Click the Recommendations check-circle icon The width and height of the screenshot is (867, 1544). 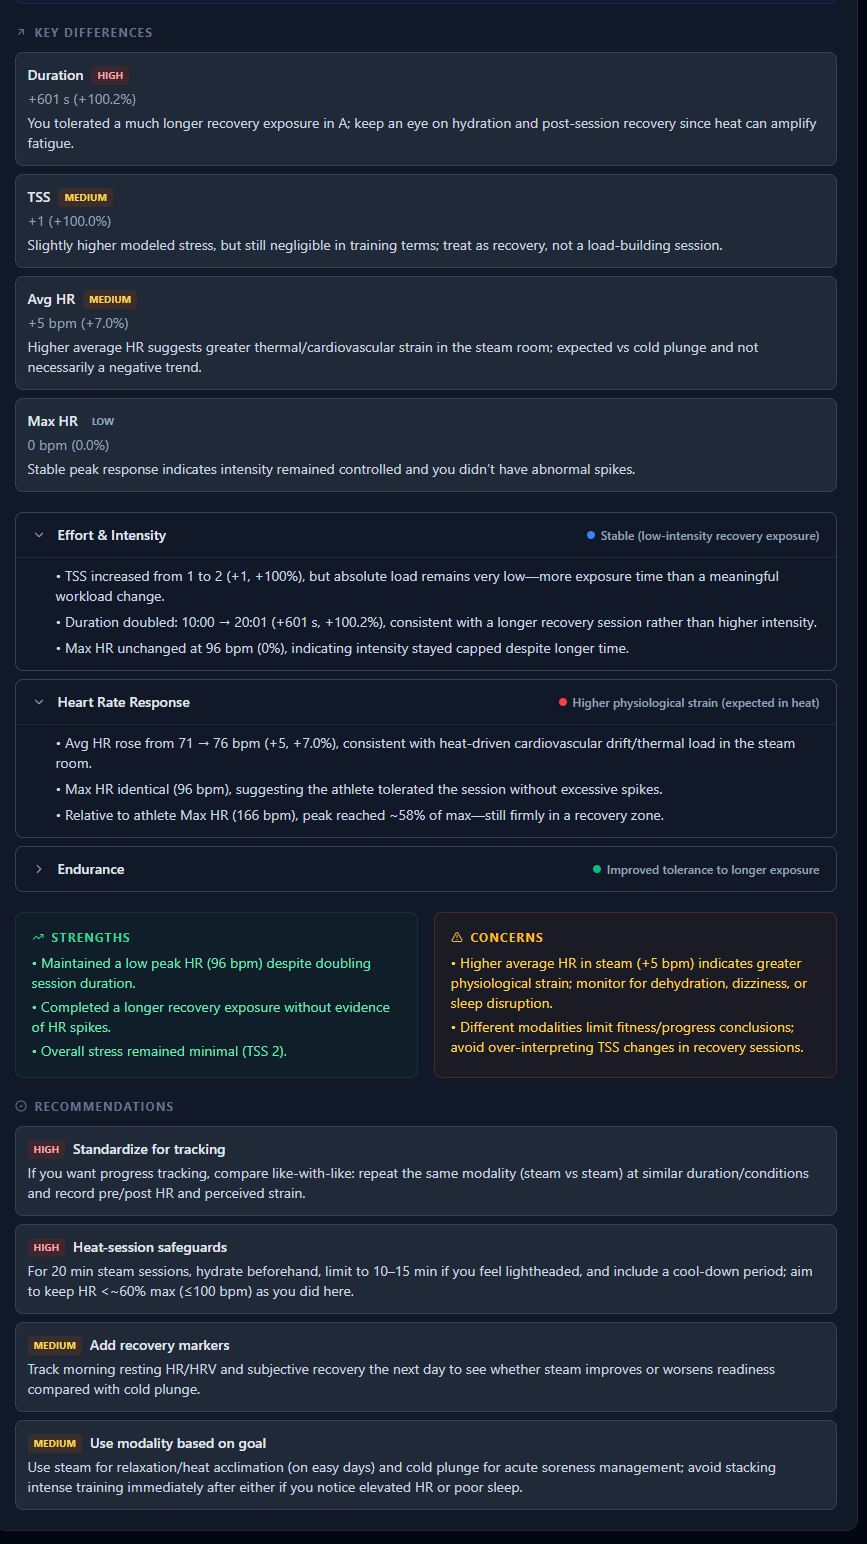(21, 1106)
